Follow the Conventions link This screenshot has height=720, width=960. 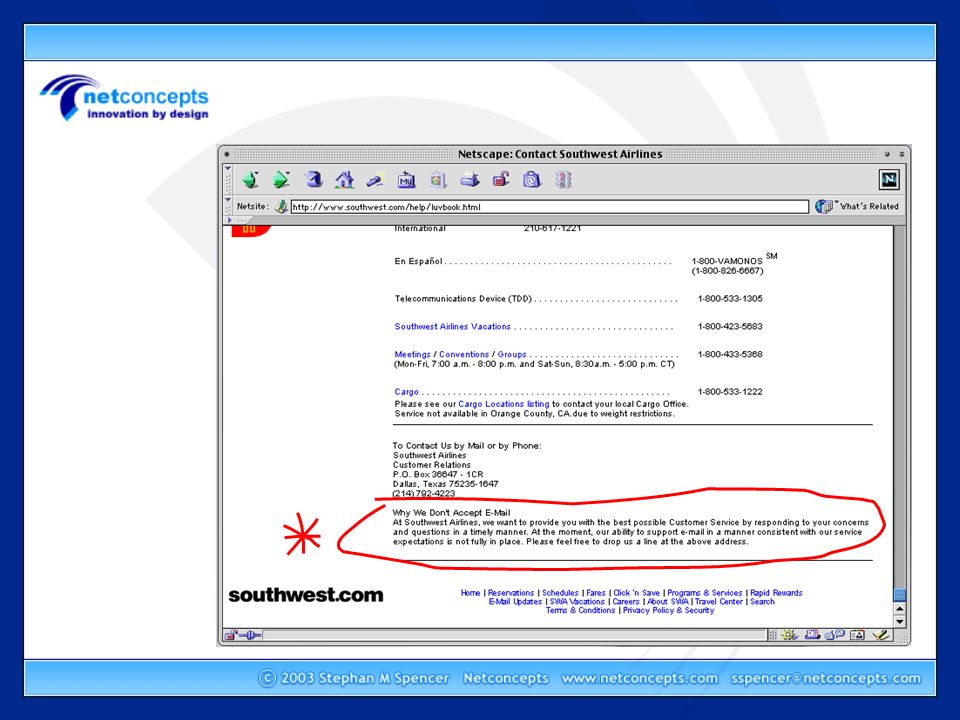point(463,354)
